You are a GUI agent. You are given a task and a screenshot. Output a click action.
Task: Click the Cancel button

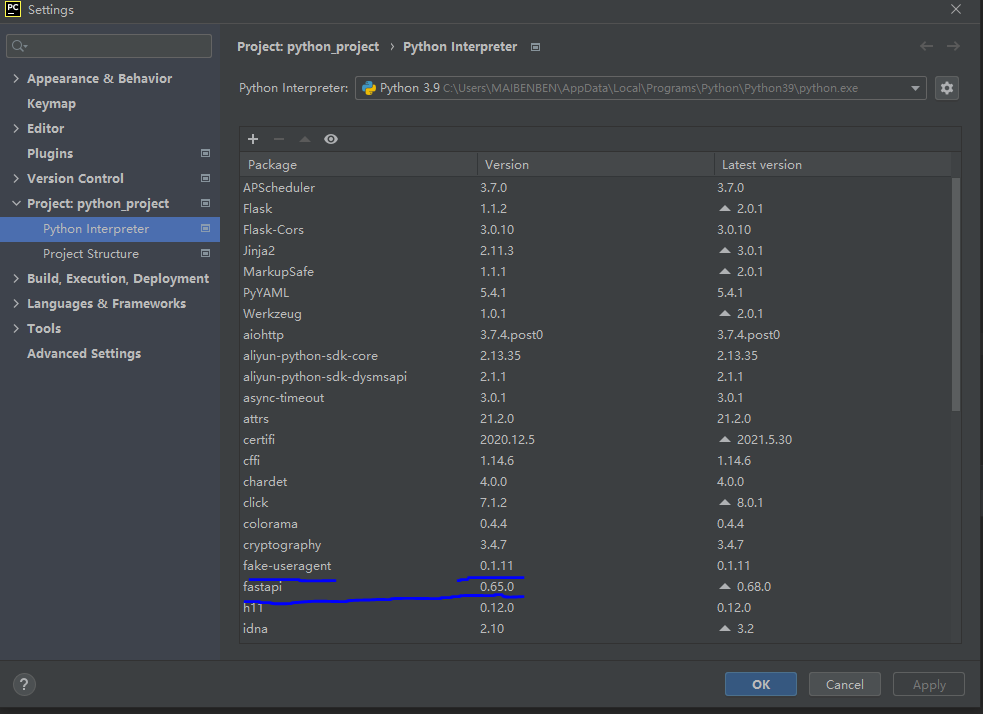(x=844, y=684)
